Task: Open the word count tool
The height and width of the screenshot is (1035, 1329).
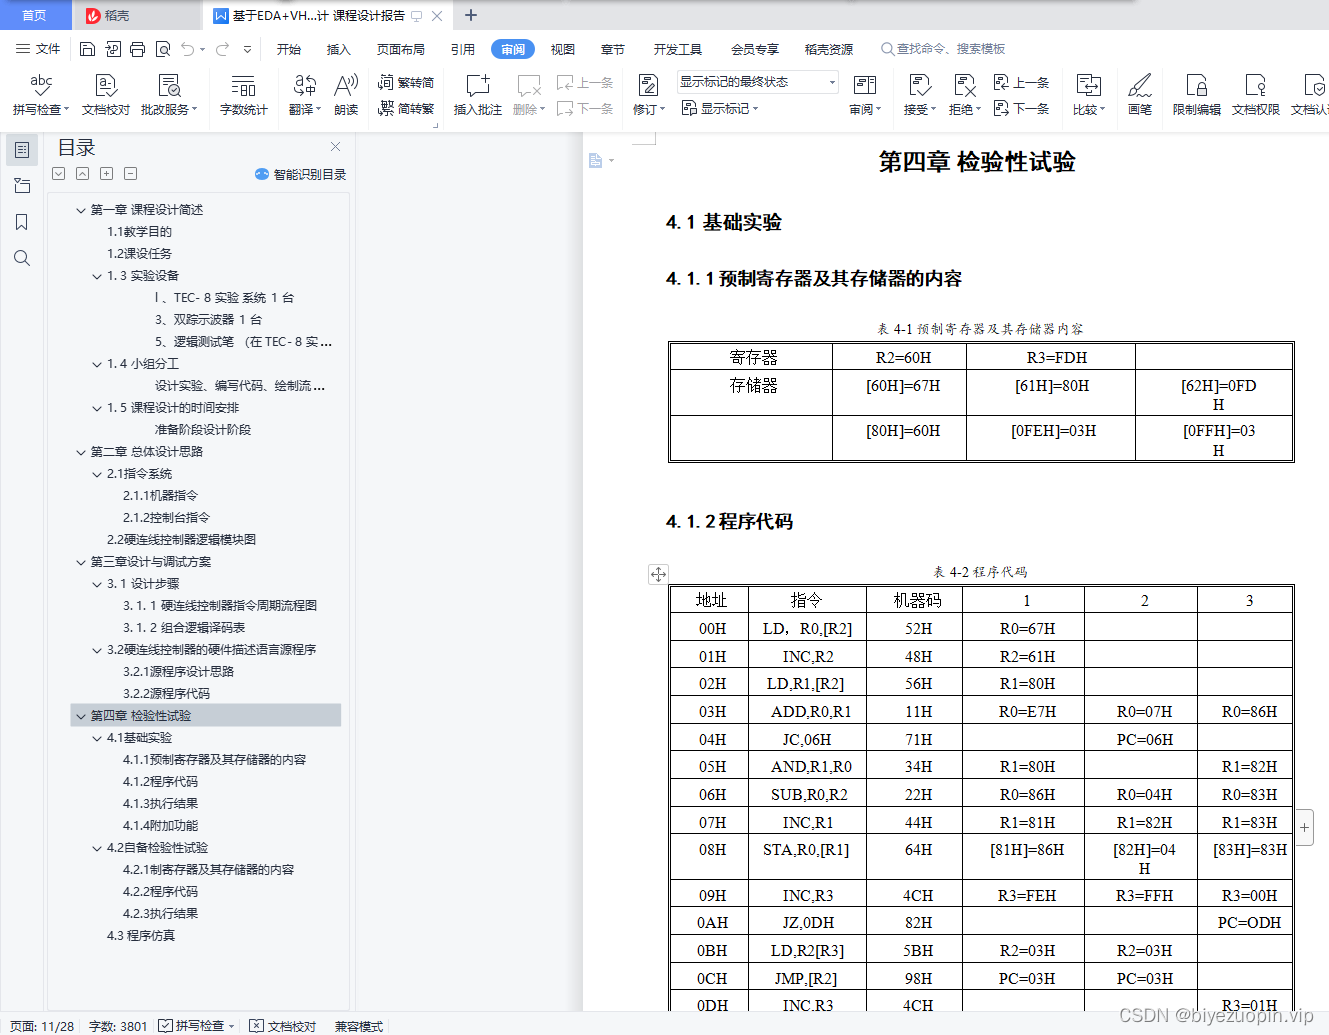Action: pyautogui.click(x=243, y=94)
